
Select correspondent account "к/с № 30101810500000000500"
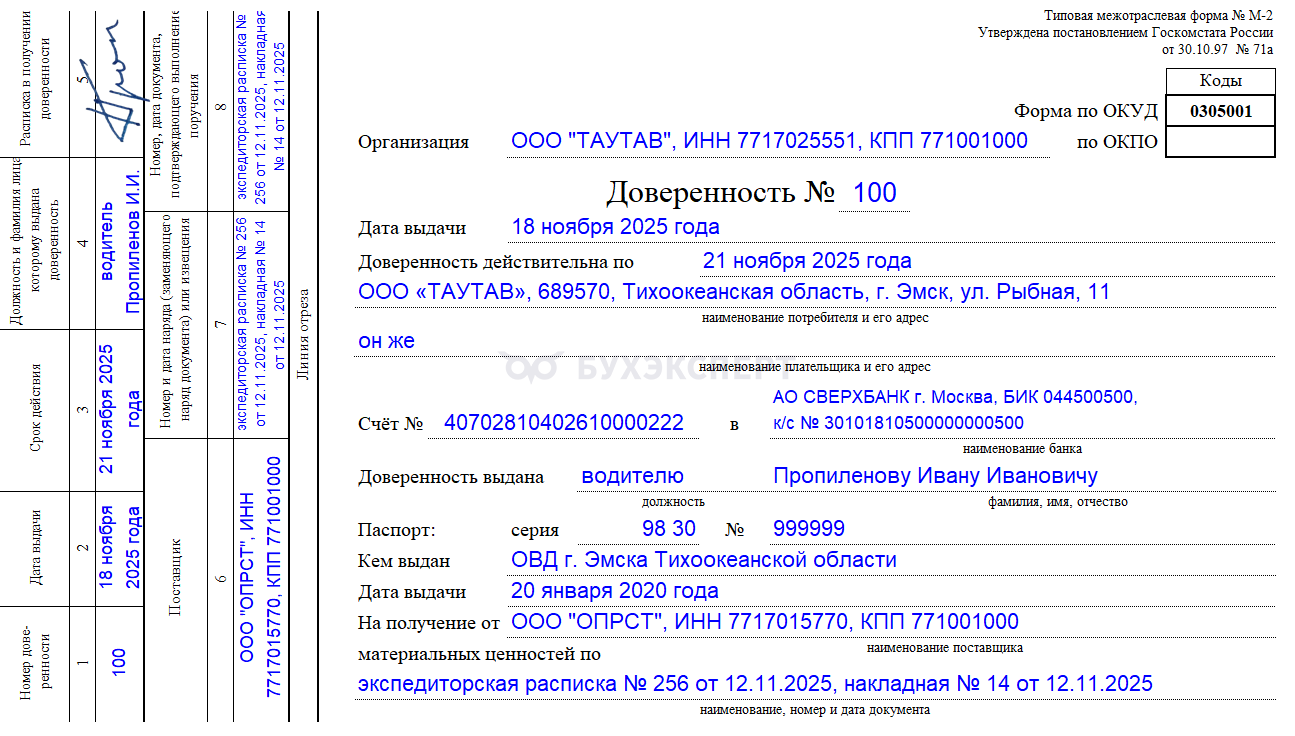click(899, 423)
